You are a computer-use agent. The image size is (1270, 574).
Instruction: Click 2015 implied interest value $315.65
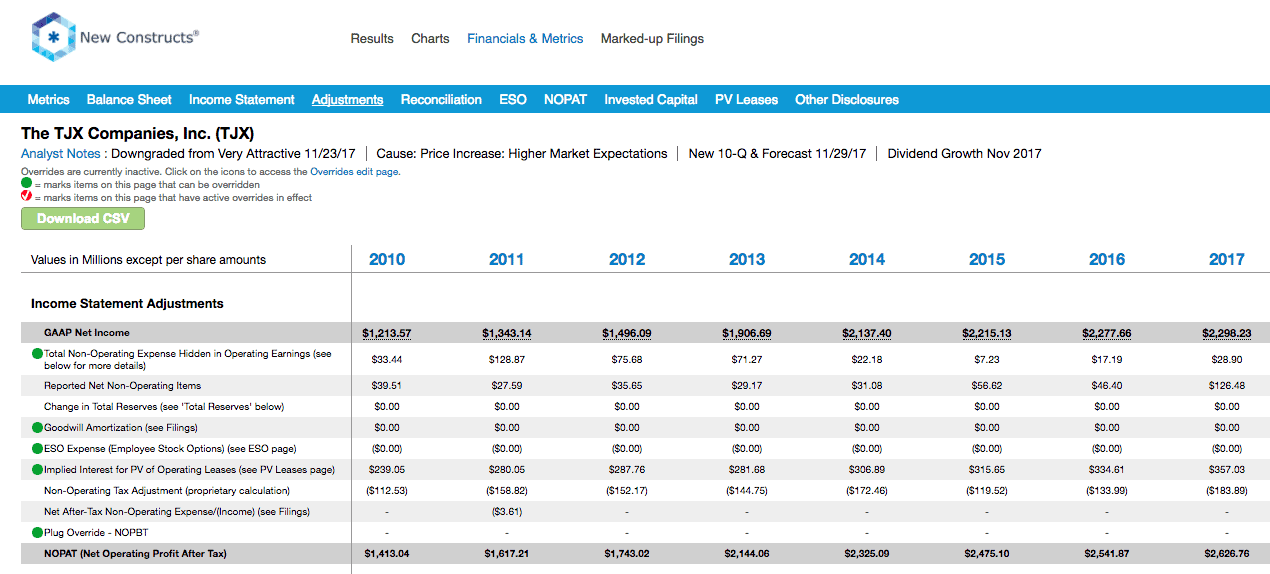point(987,470)
